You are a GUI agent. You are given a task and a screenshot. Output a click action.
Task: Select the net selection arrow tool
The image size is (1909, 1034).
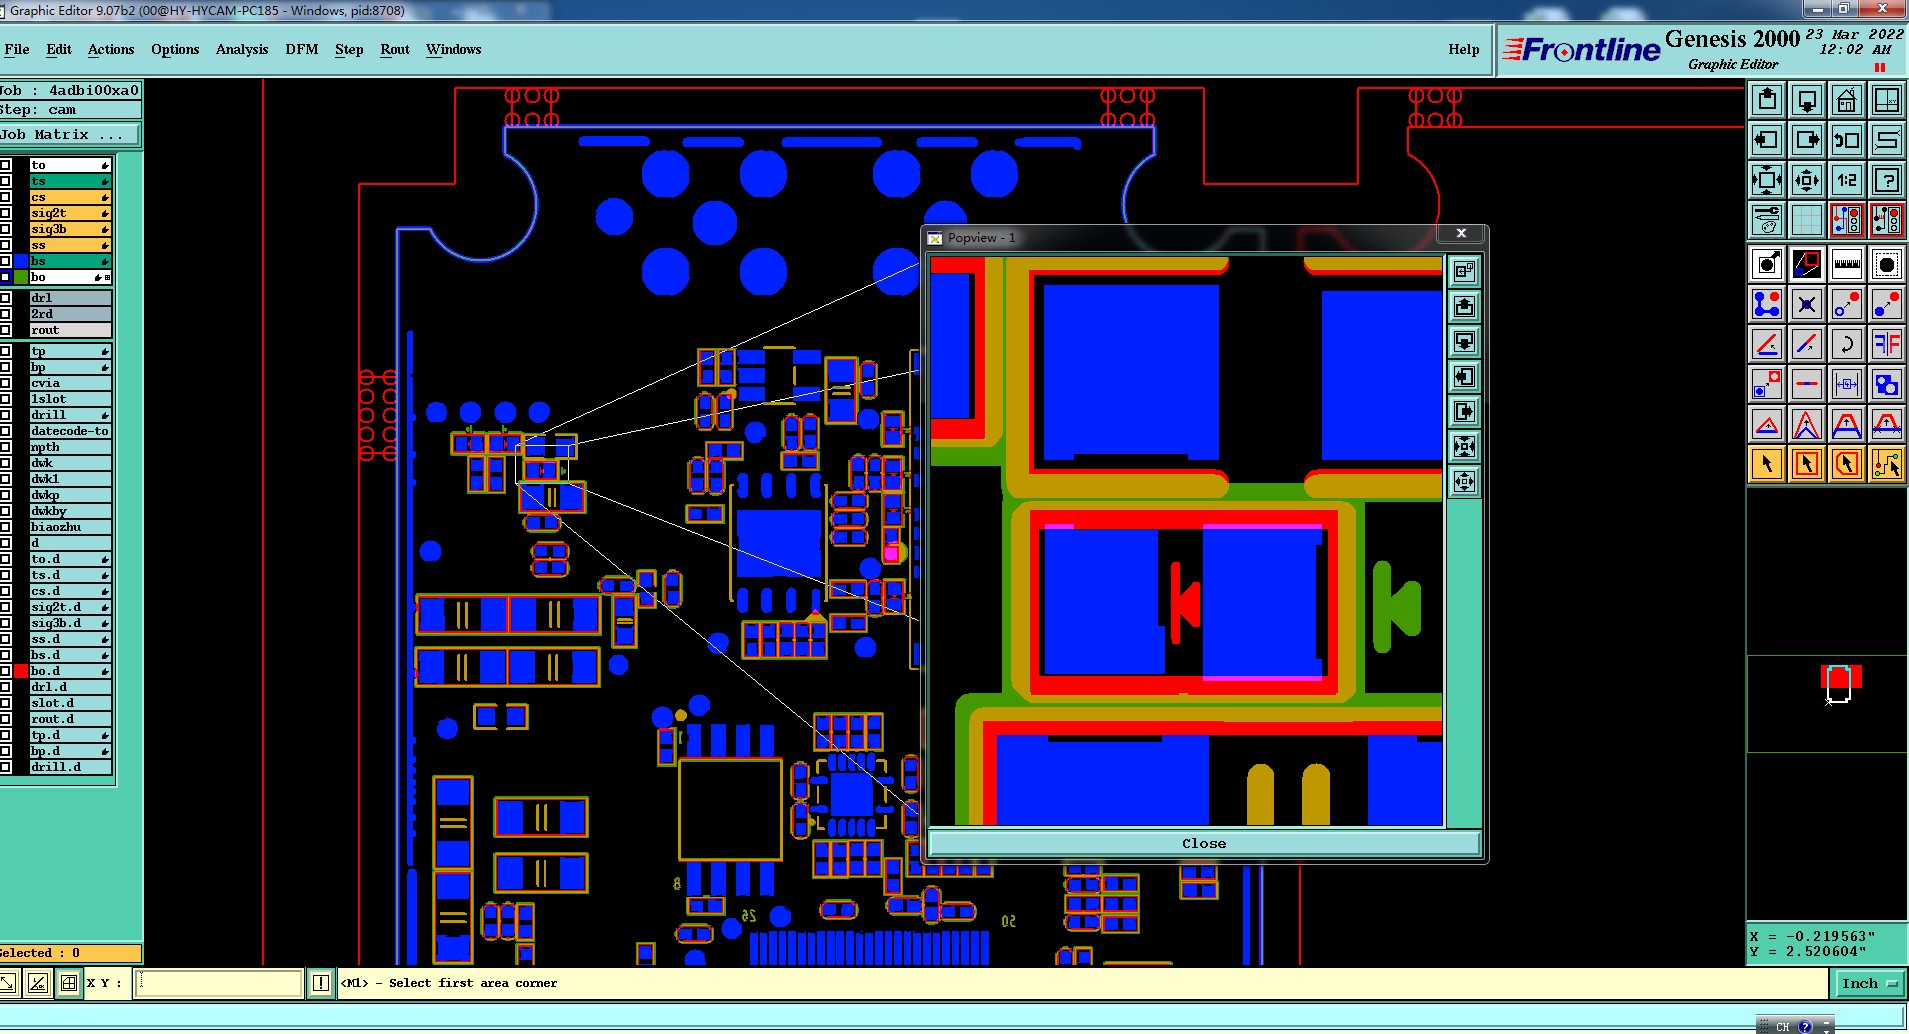tap(1886, 464)
